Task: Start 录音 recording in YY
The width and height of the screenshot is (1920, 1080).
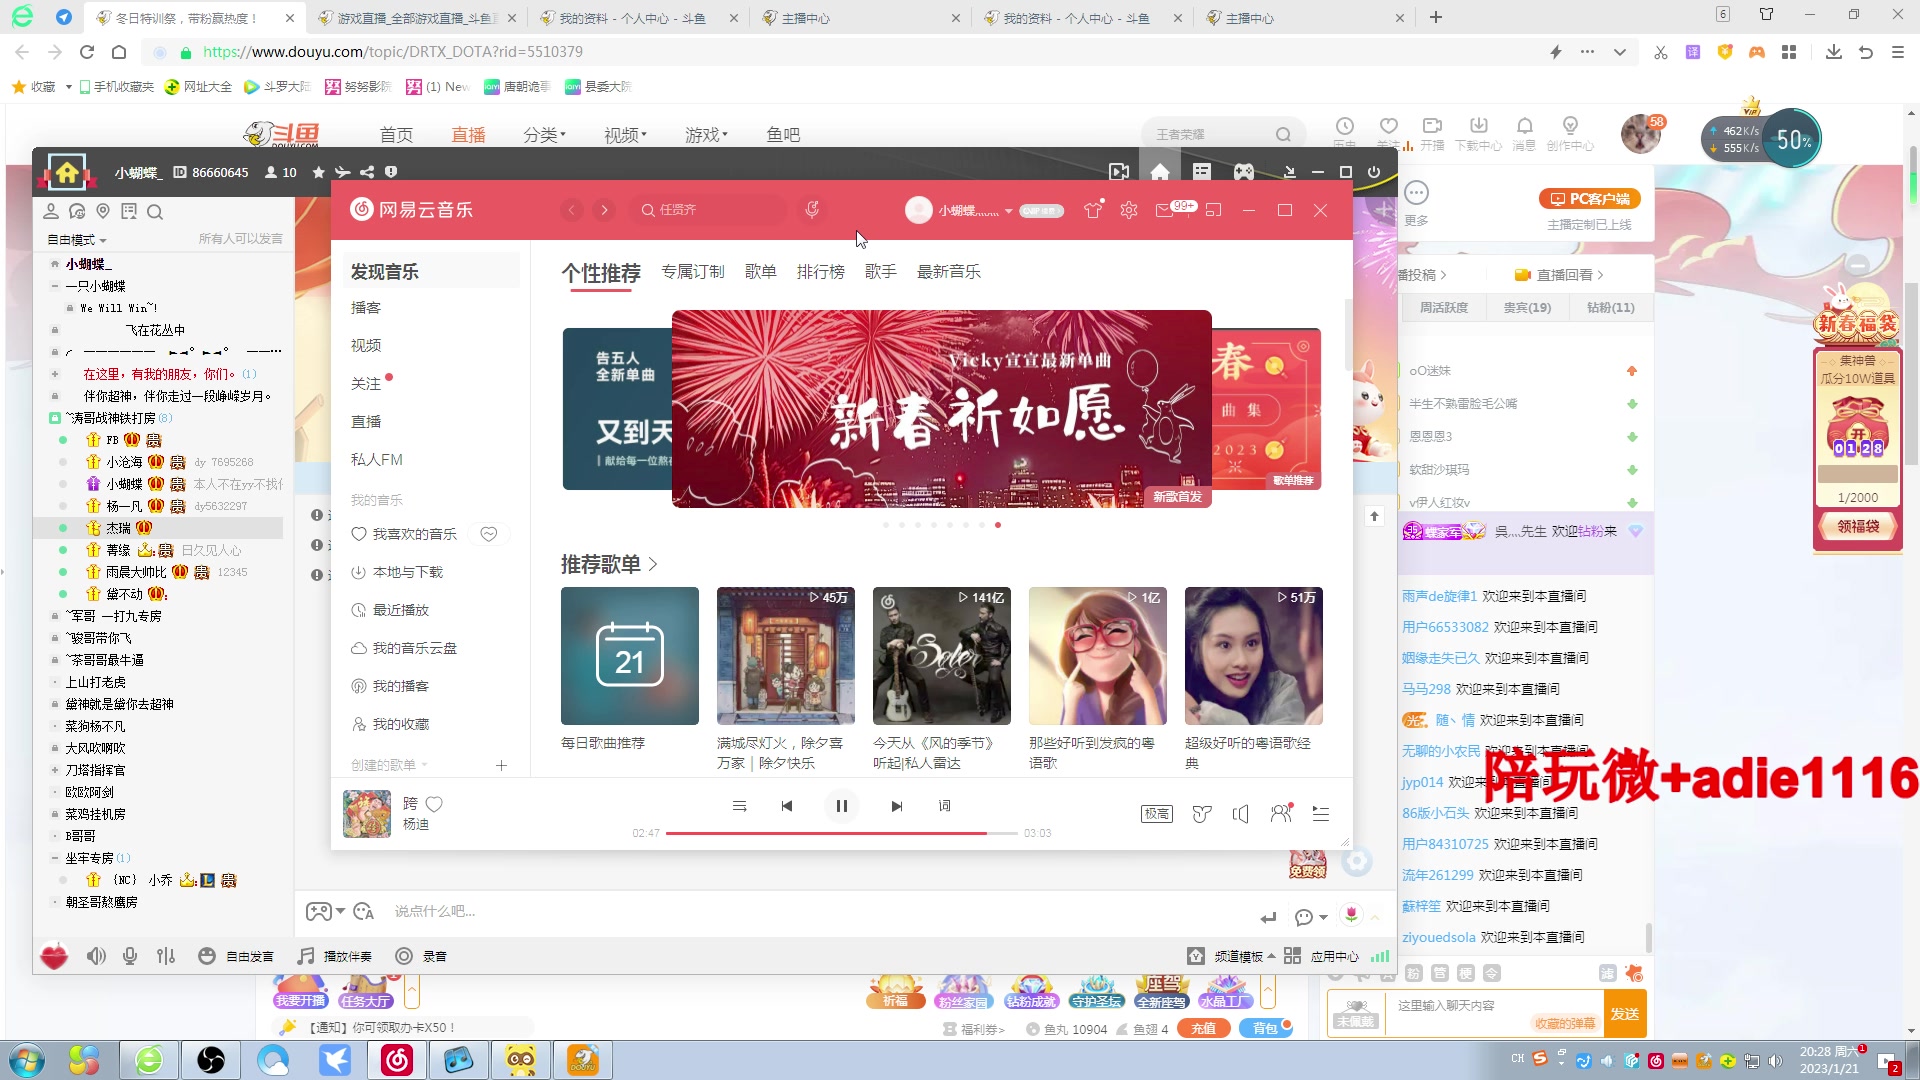Action: click(x=421, y=957)
